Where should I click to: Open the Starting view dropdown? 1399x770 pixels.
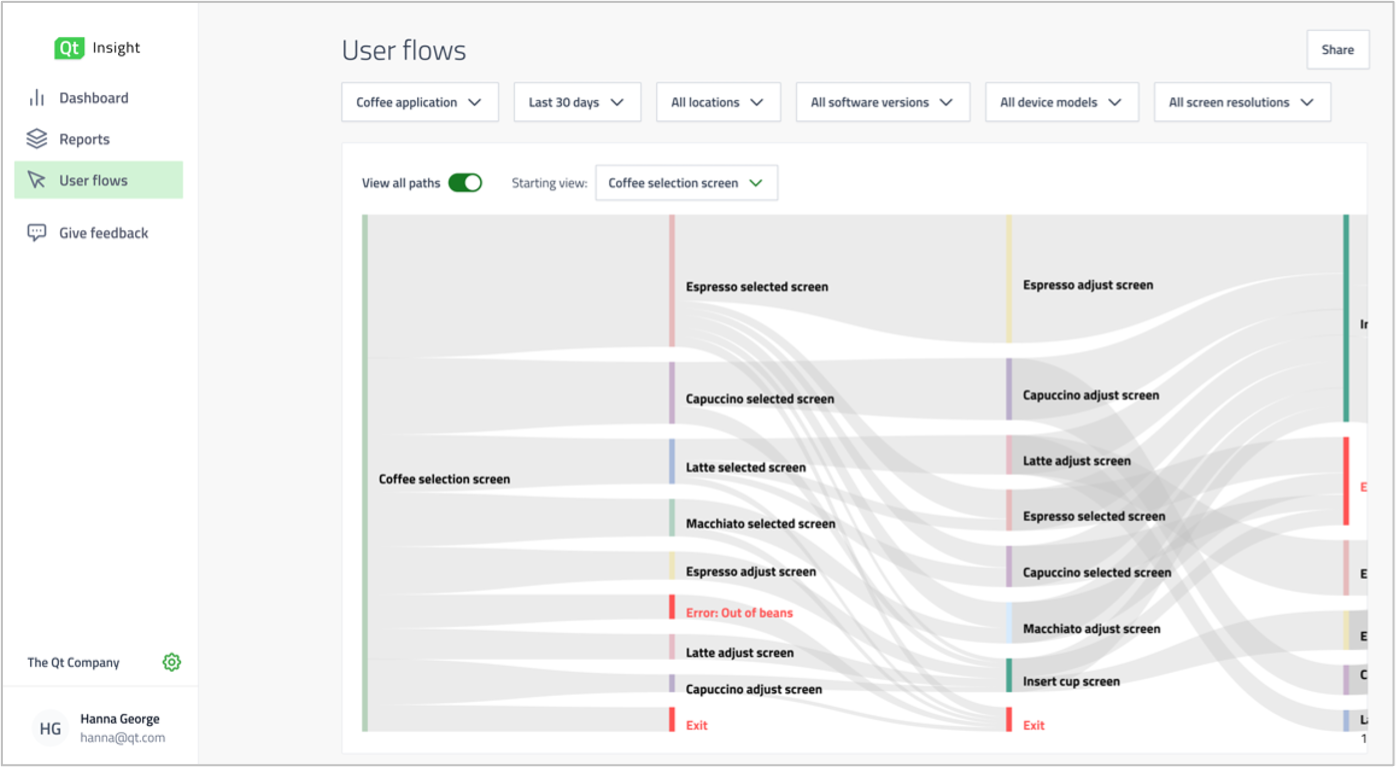pos(686,183)
